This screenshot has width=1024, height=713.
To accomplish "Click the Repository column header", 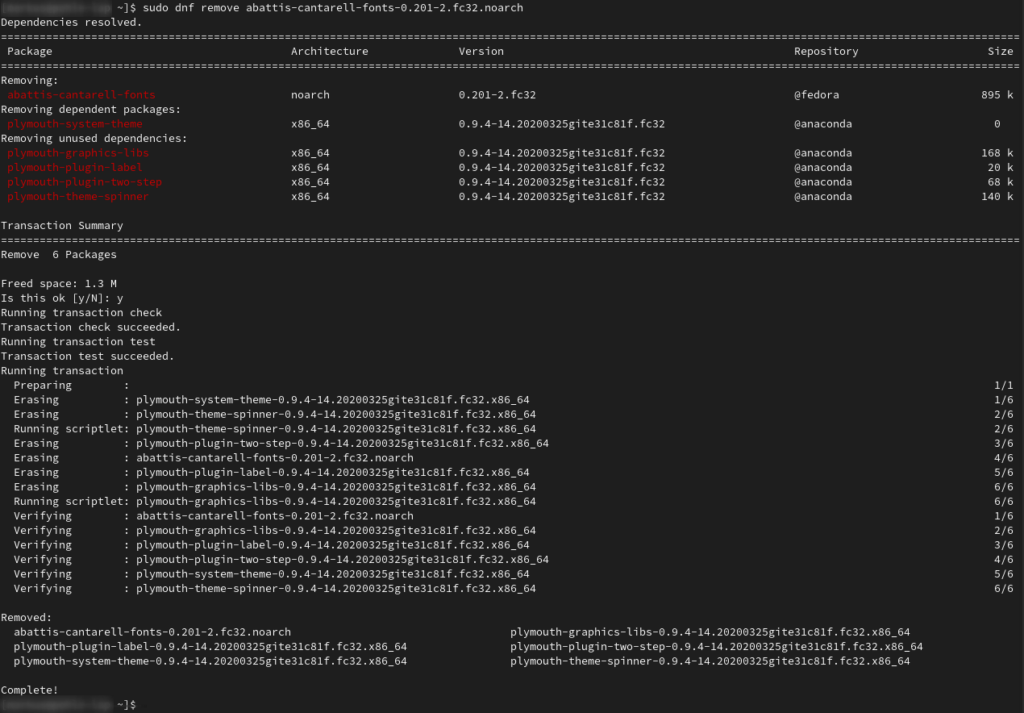I will pyautogui.click(x=826, y=51).
